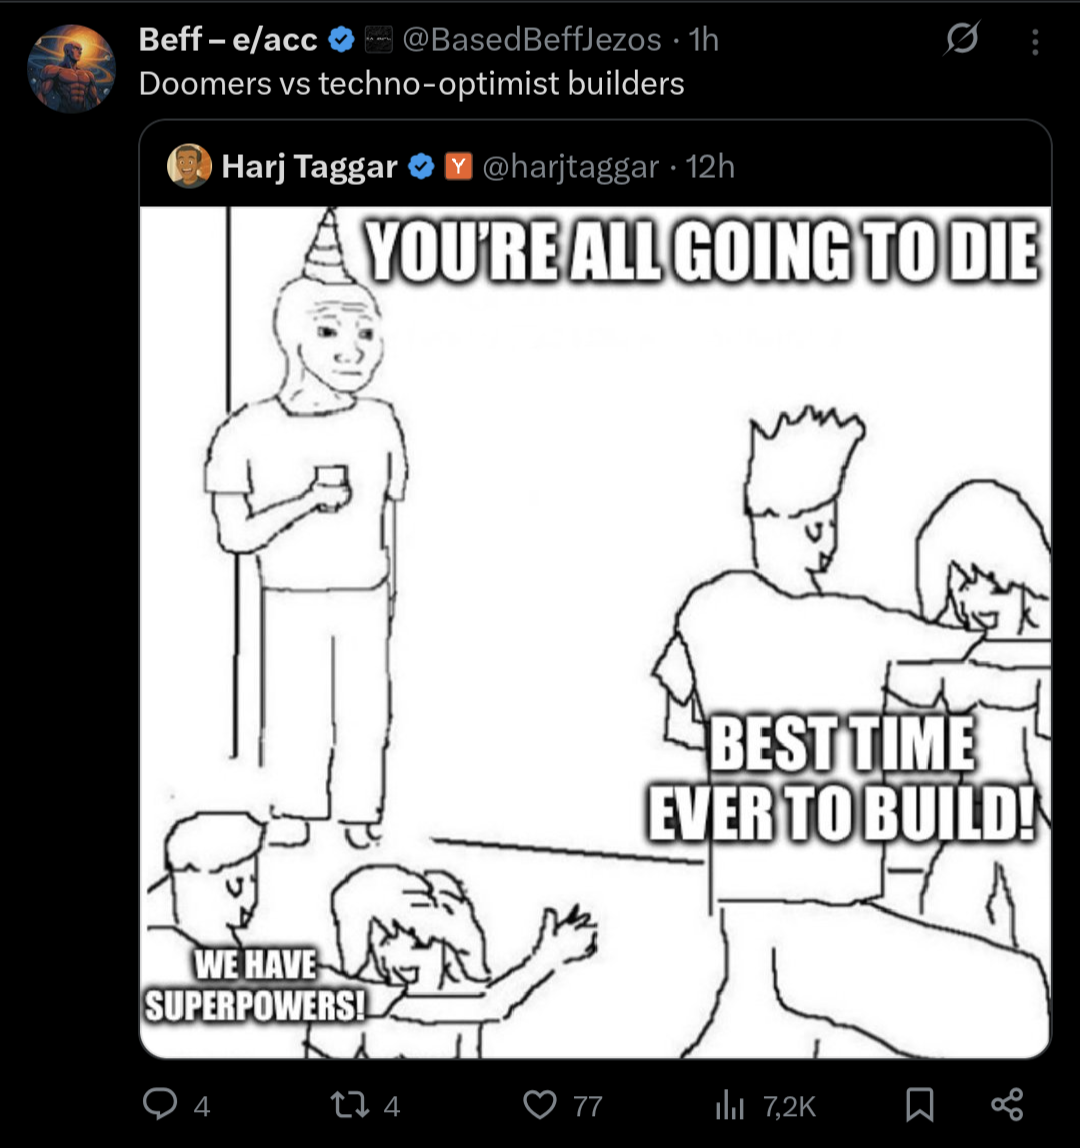This screenshot has height=1148, width=1080.
Task: Open the quoted meme image
Action: (x=595, y=632)
